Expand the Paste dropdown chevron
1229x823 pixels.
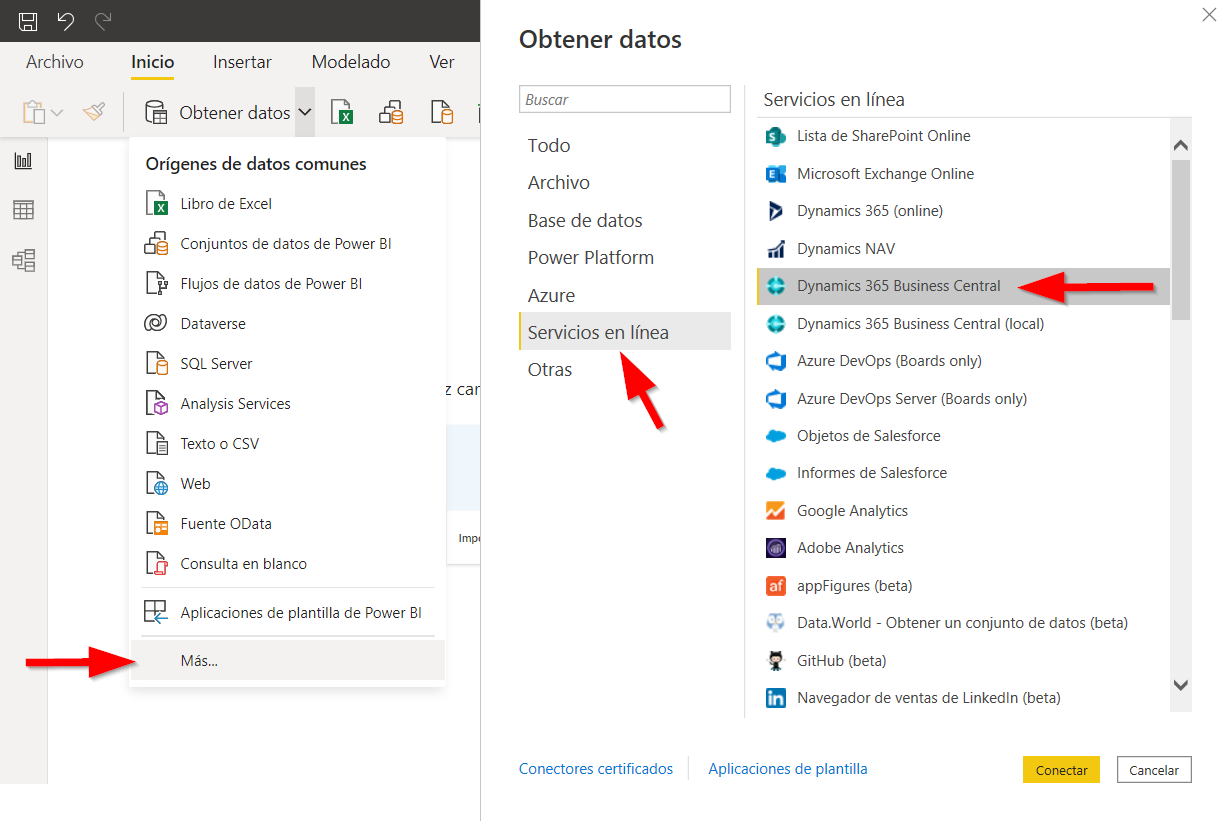click(57, 113)
